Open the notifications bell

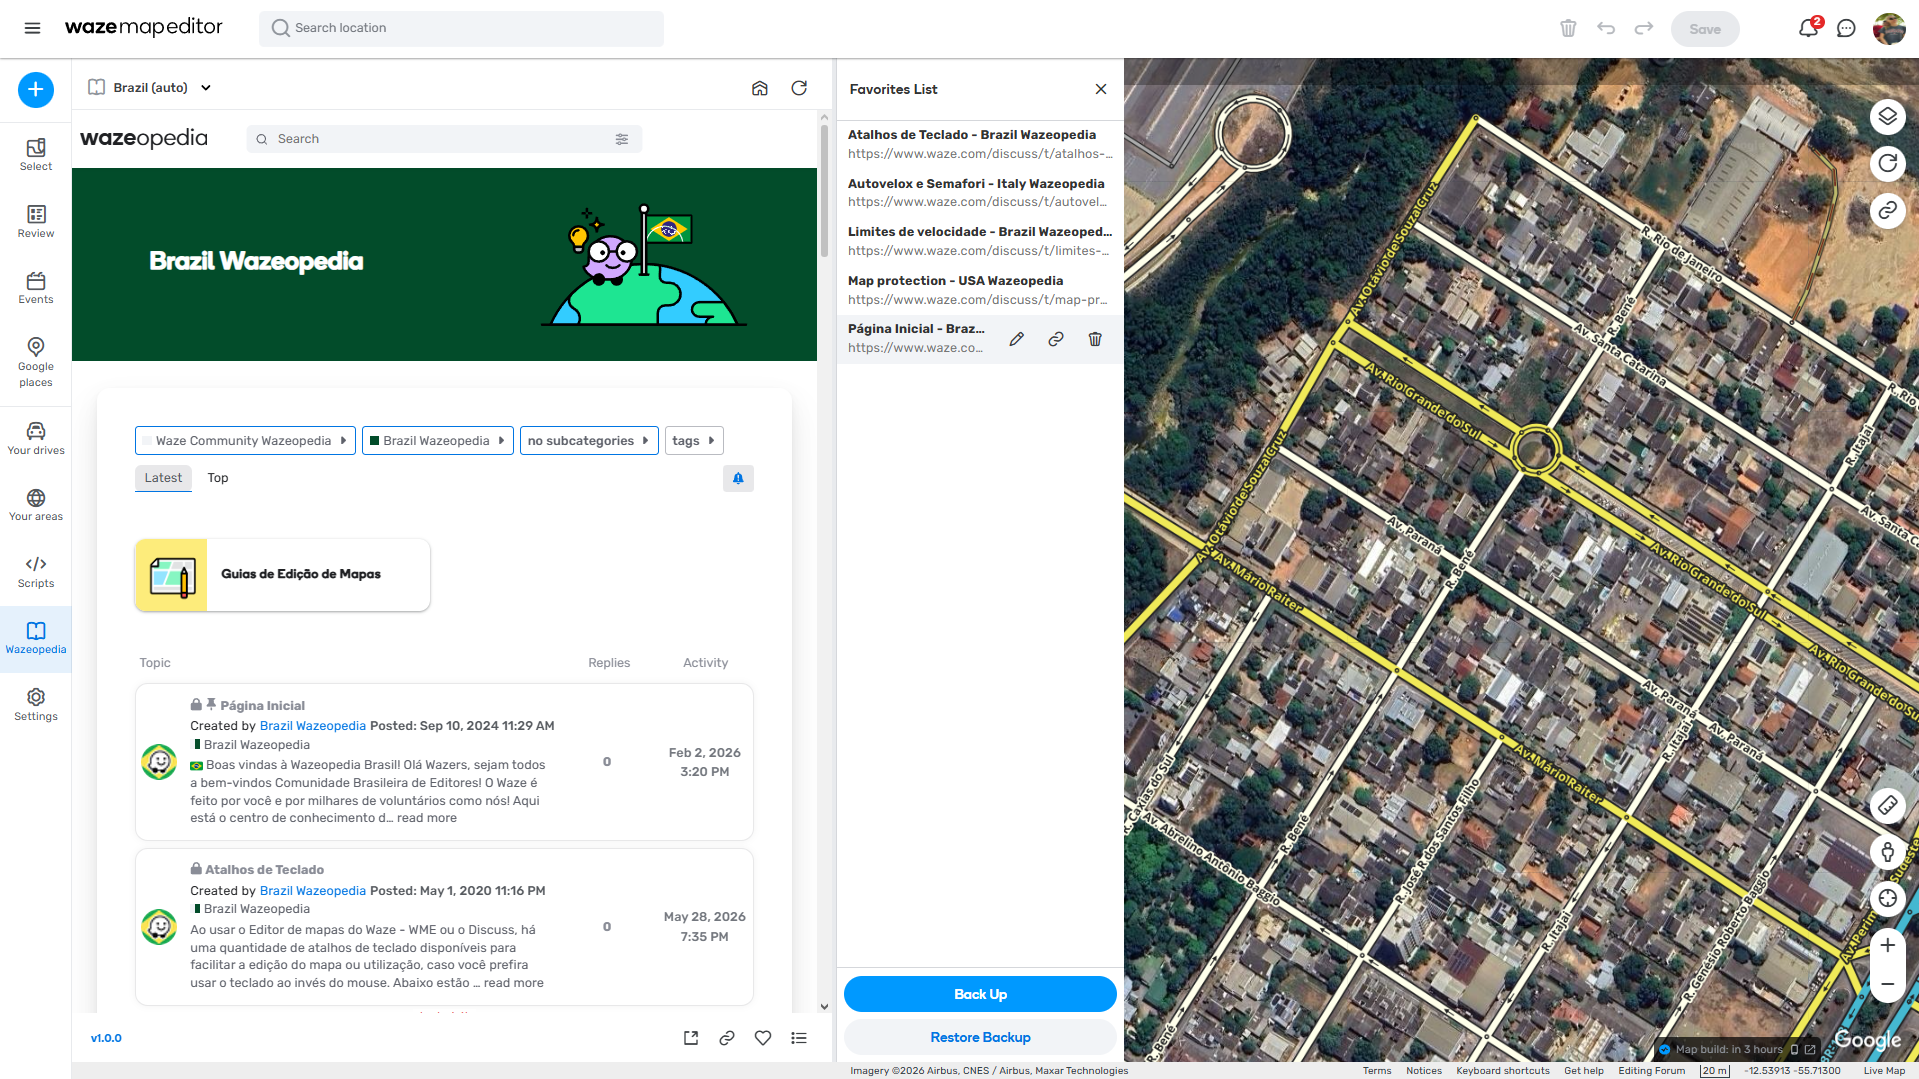(1808, 28)
